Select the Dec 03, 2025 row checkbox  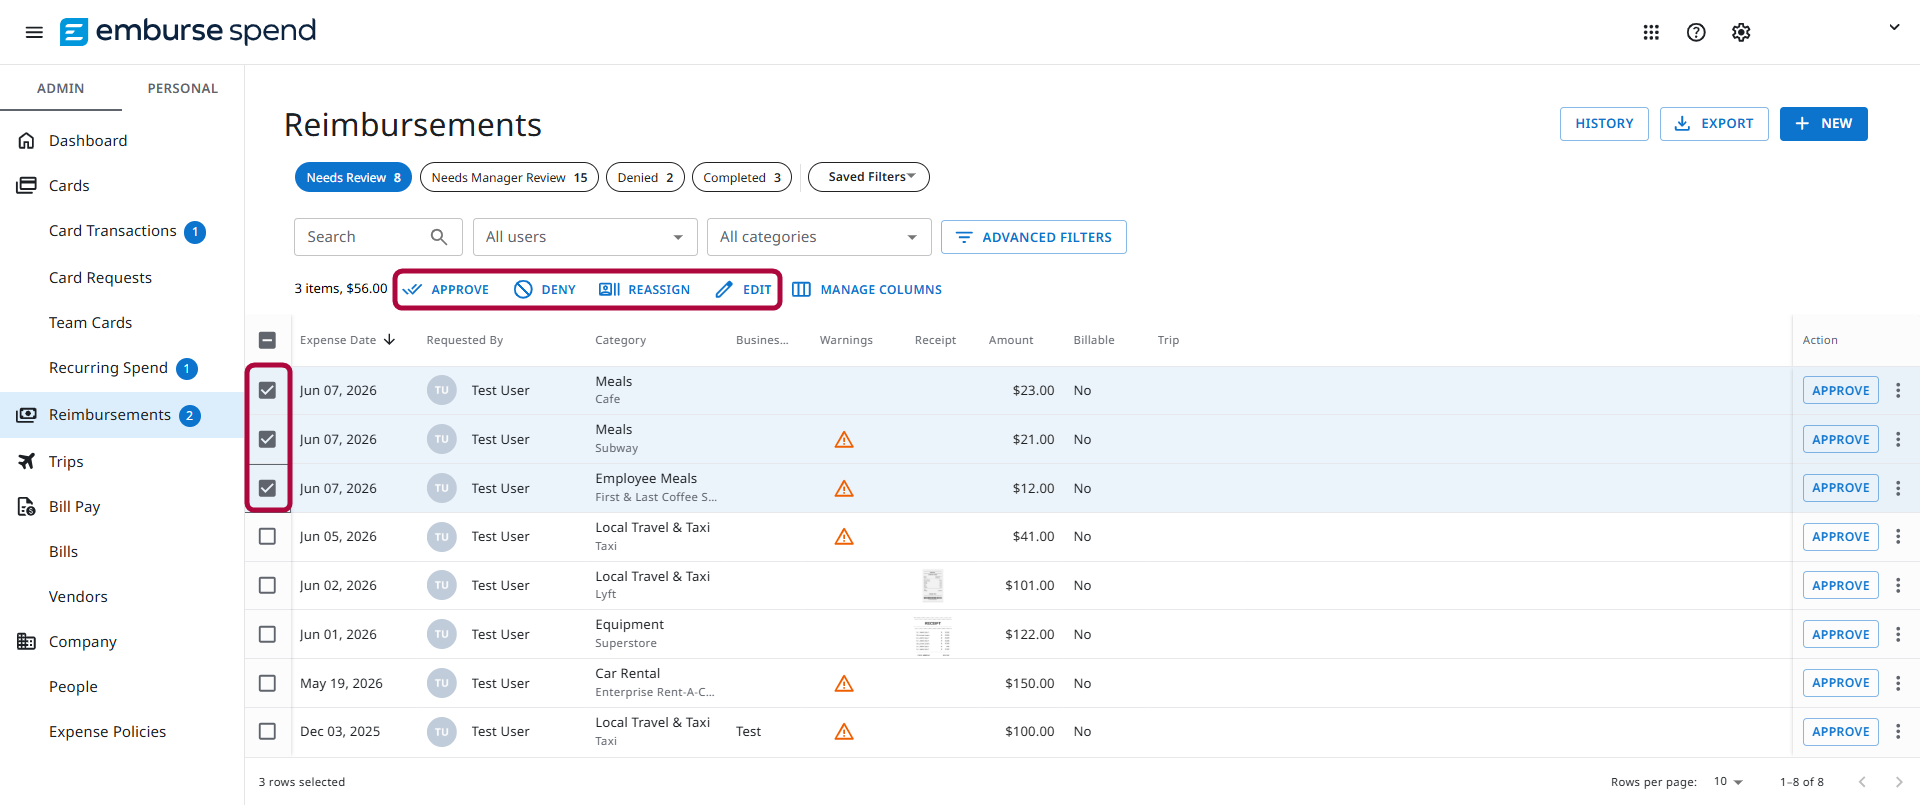click(x=267, y=731)
